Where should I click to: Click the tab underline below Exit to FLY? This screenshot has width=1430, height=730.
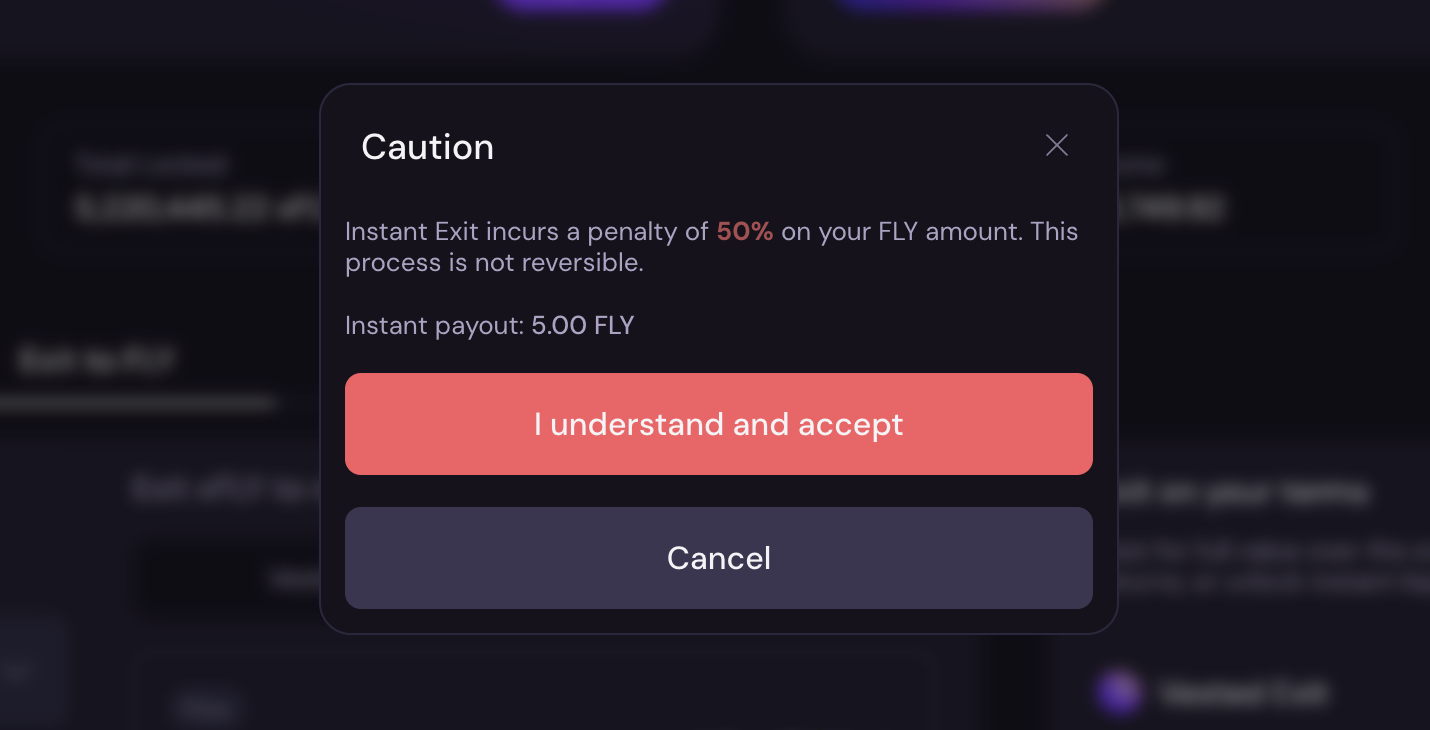click(137, 404)
